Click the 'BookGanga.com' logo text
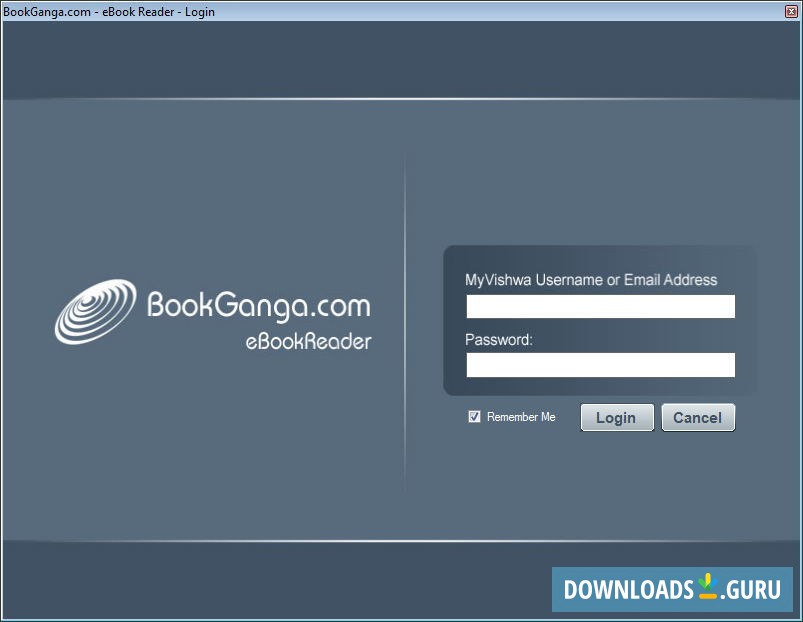This screenshot has width=803, height=622. pyautogui.click(x=259, y=305)
